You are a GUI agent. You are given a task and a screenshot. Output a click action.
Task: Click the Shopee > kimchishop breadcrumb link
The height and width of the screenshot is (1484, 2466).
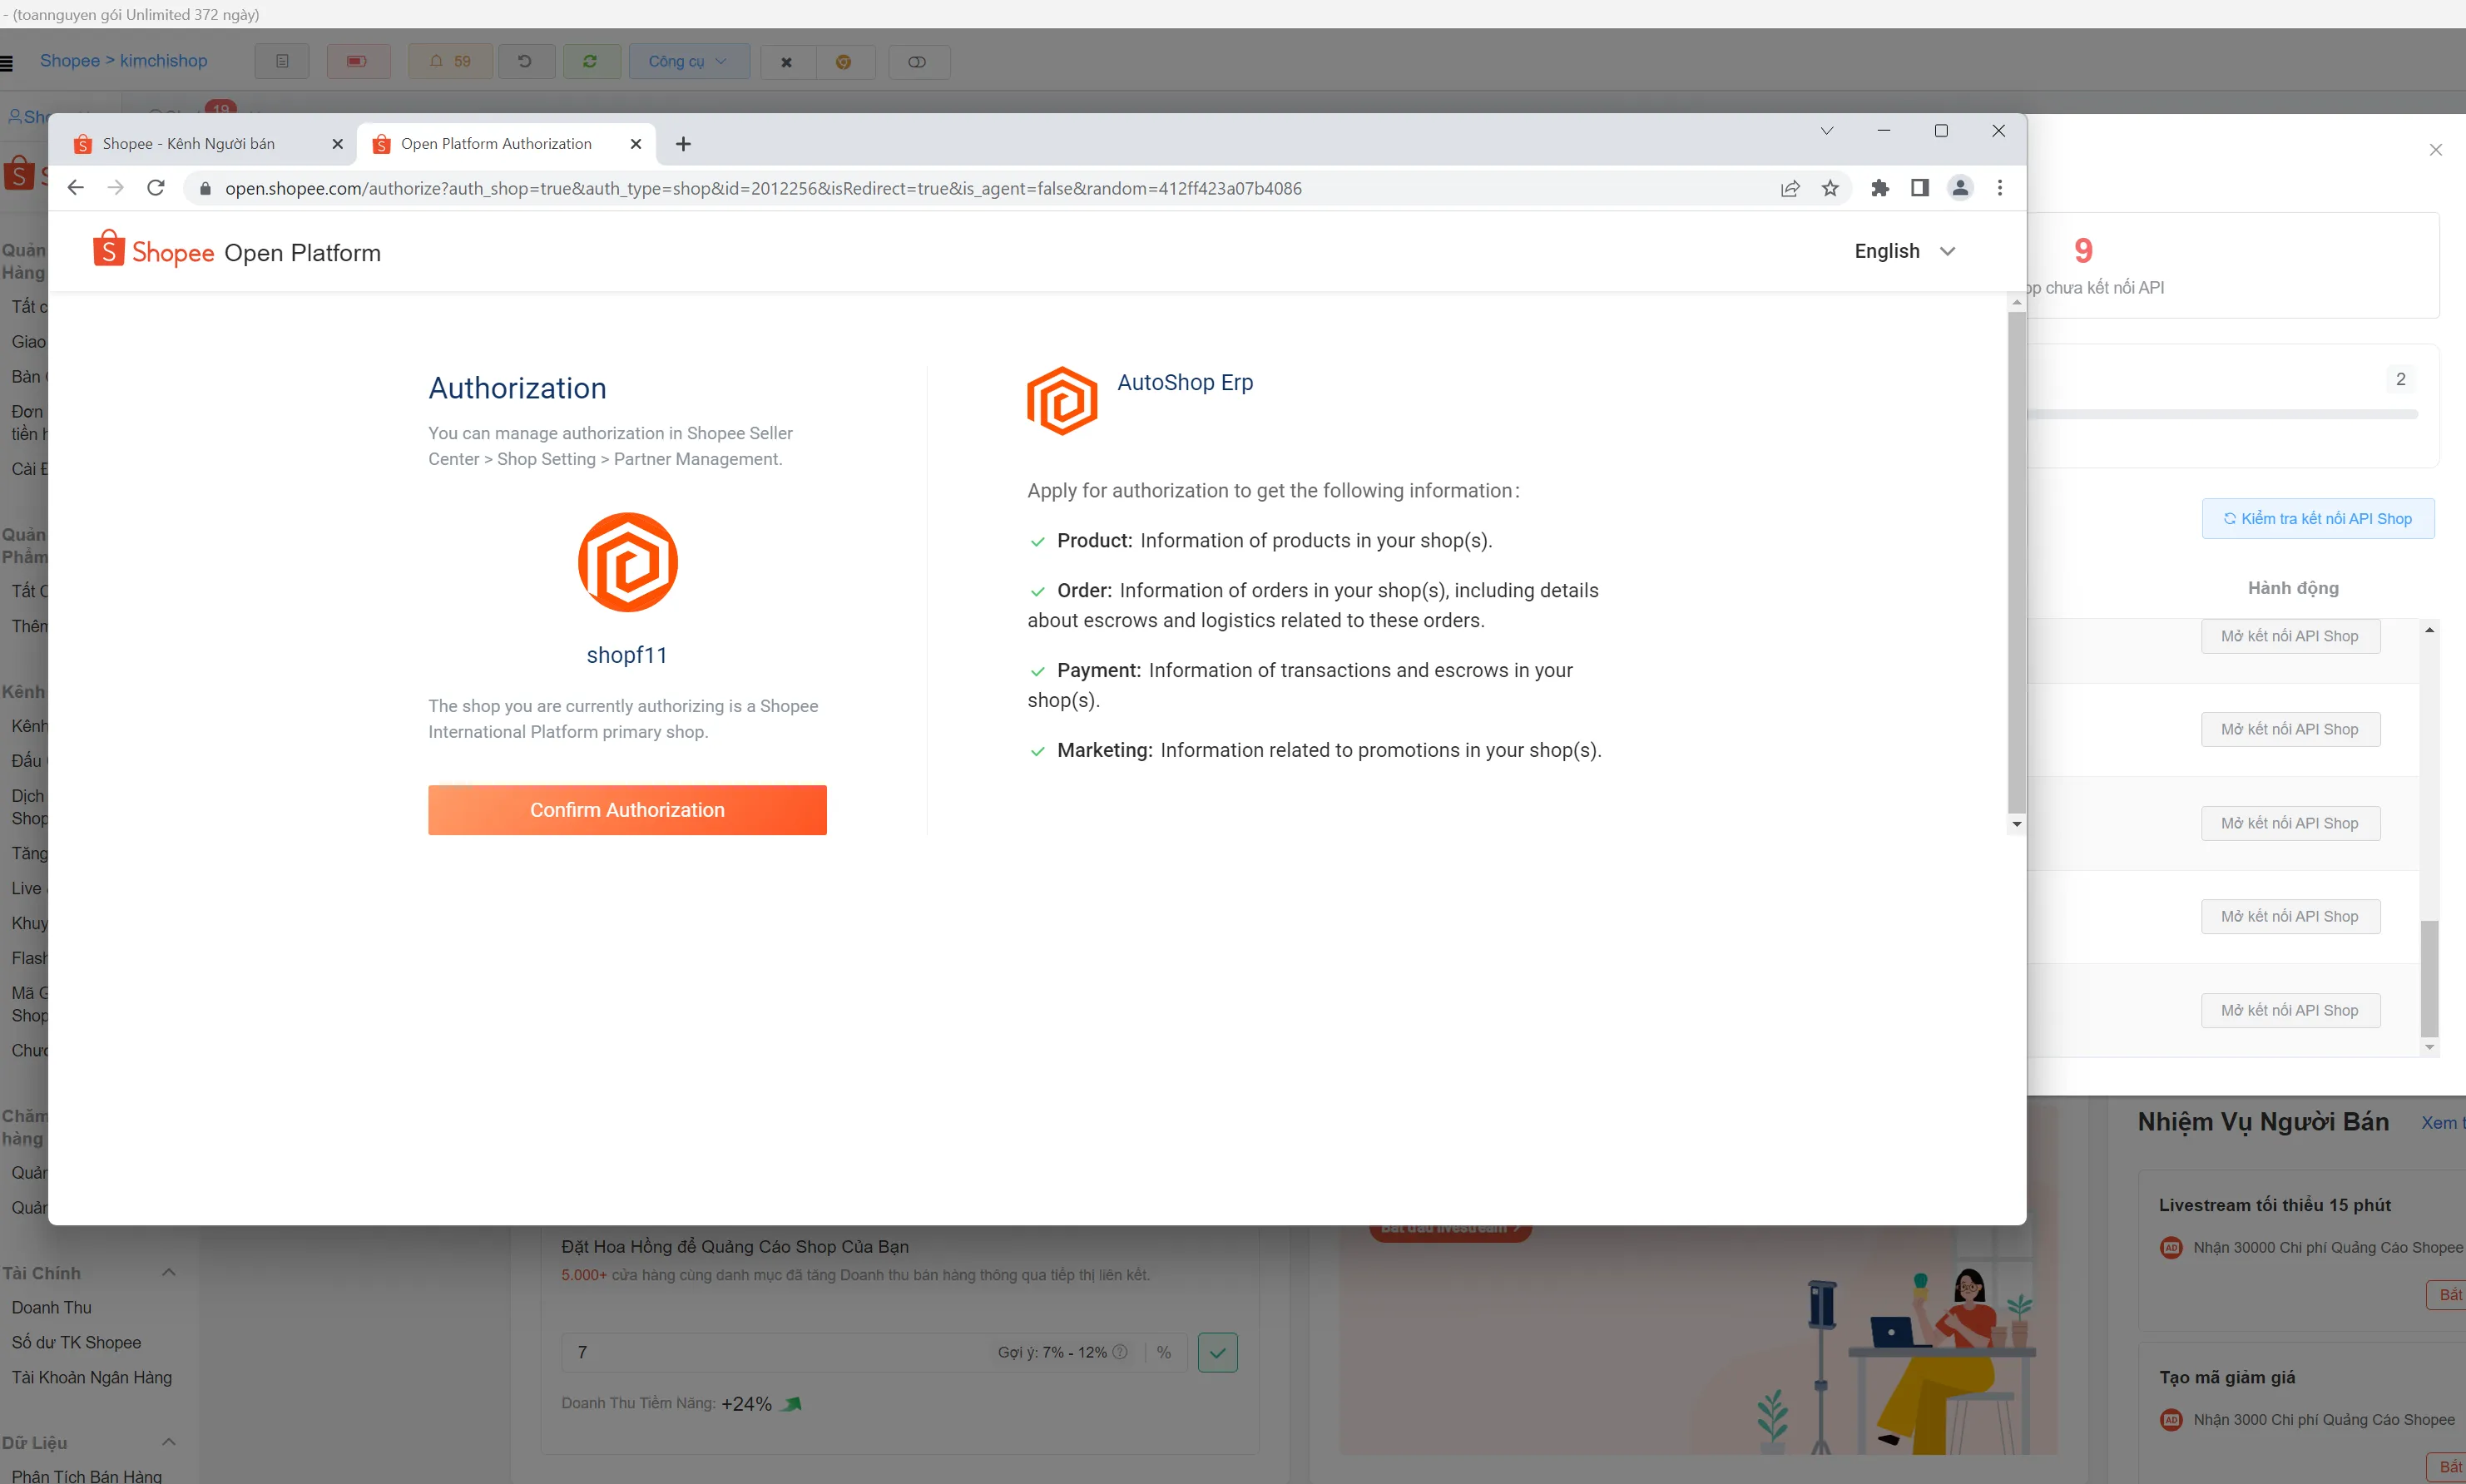pyautogui.click(x=124, y=61)
